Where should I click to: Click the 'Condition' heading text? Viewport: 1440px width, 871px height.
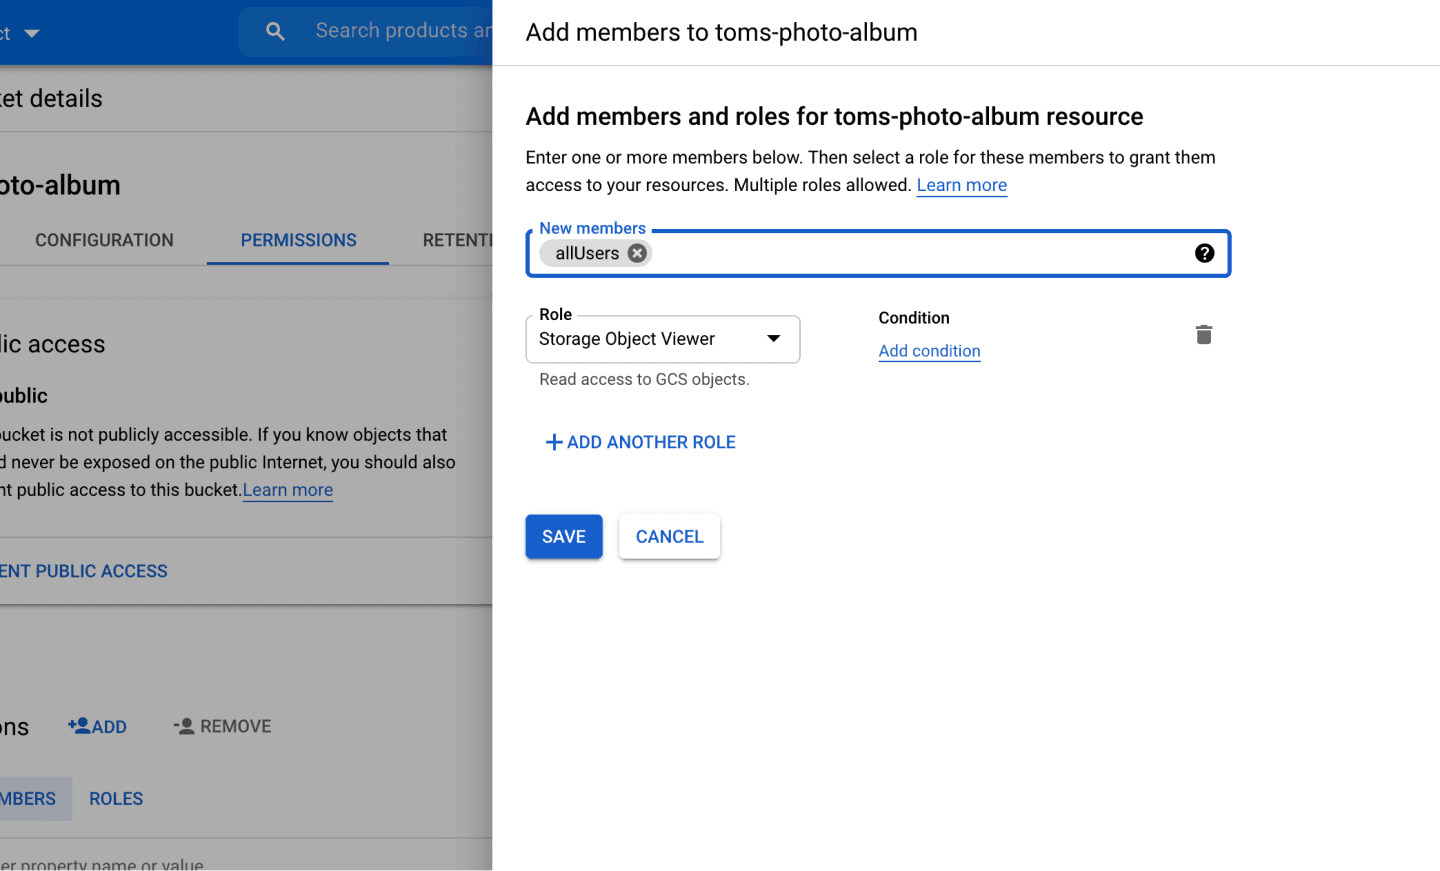[x=914, y=318]
